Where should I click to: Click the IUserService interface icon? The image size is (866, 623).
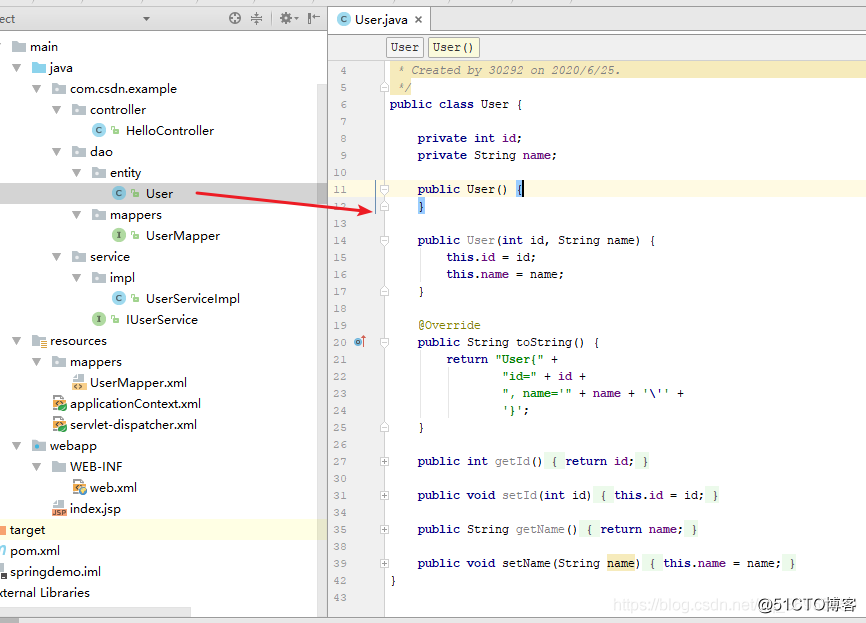(98, 319)
